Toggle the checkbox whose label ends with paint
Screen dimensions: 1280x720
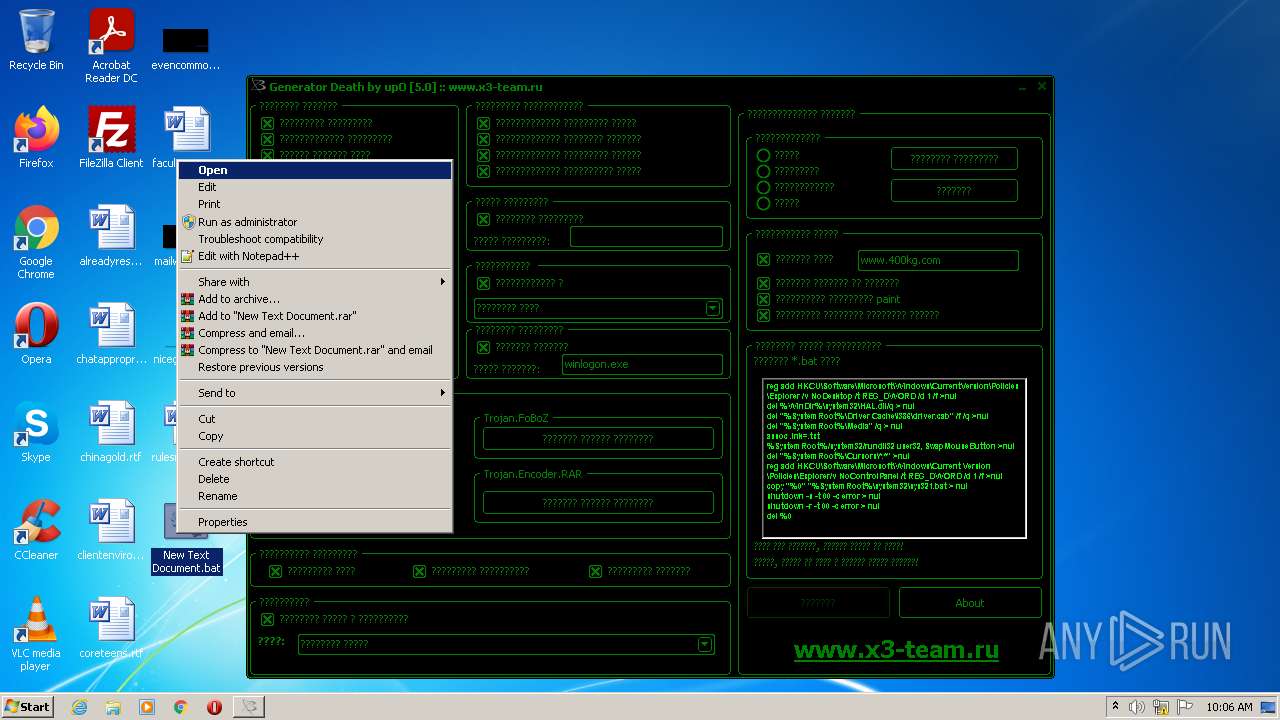click(x=763, y=299)
